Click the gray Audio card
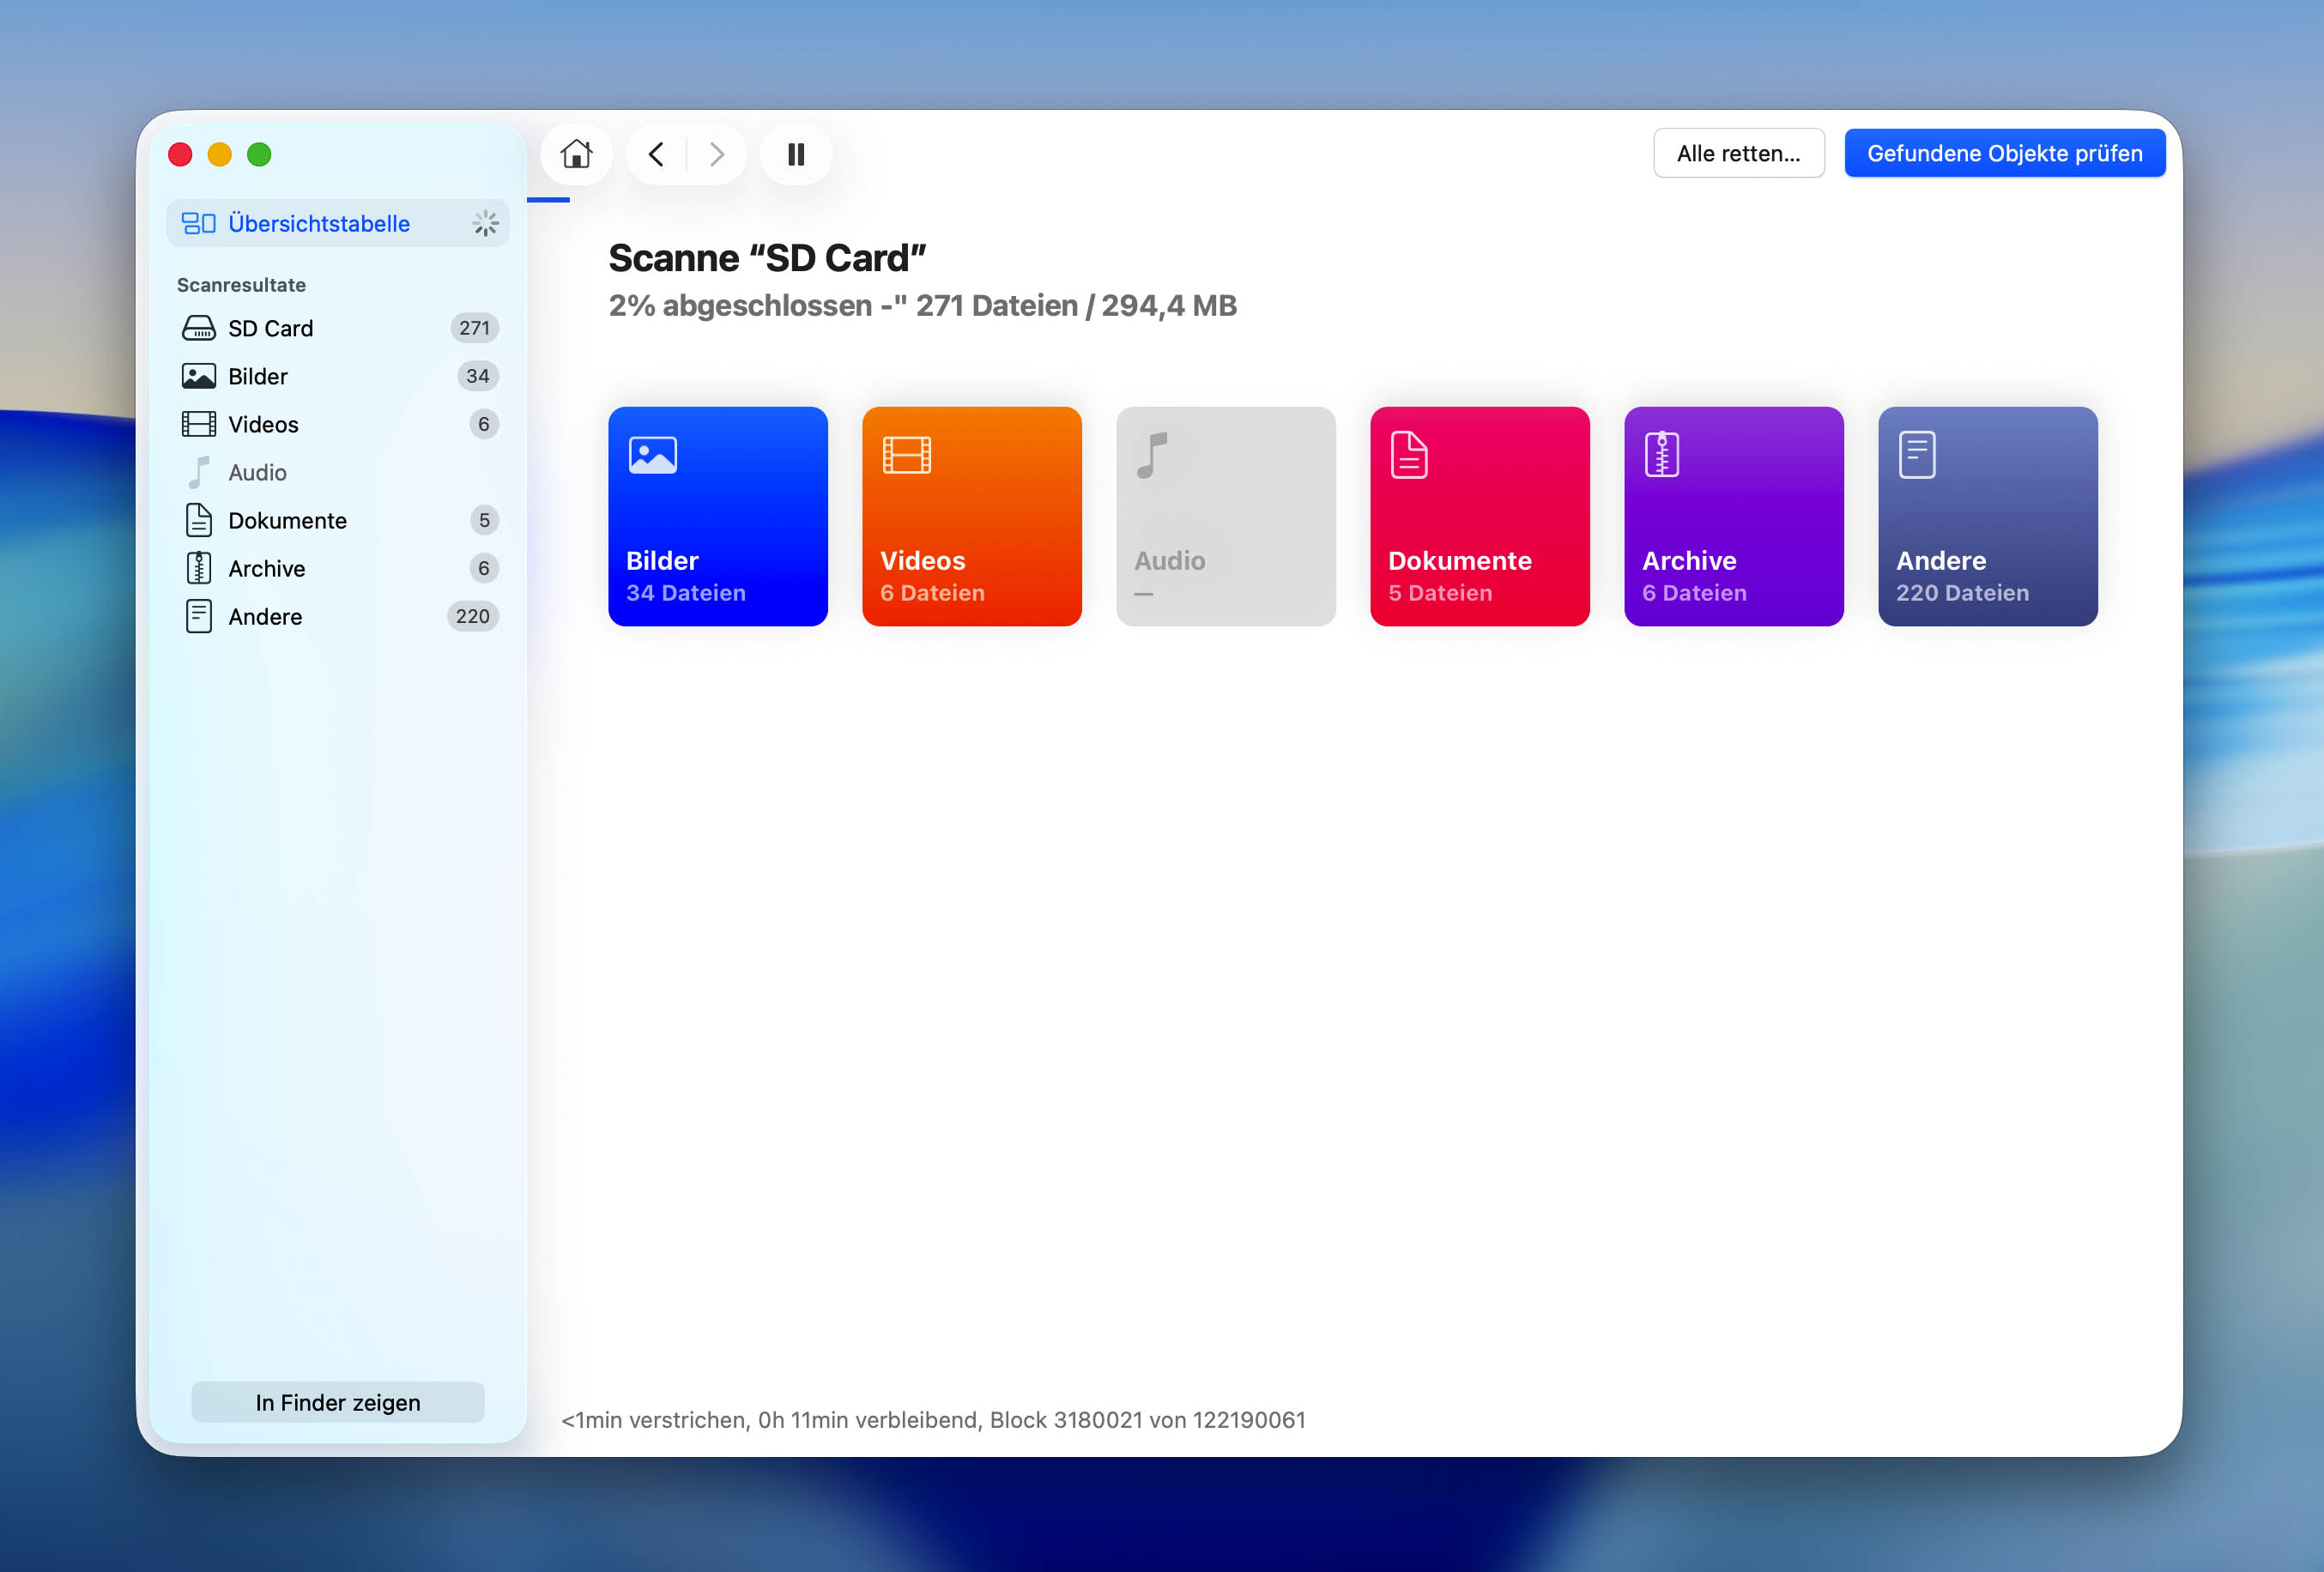The width and height of the screenshot is (2324, 1572). click(1226, 516)
